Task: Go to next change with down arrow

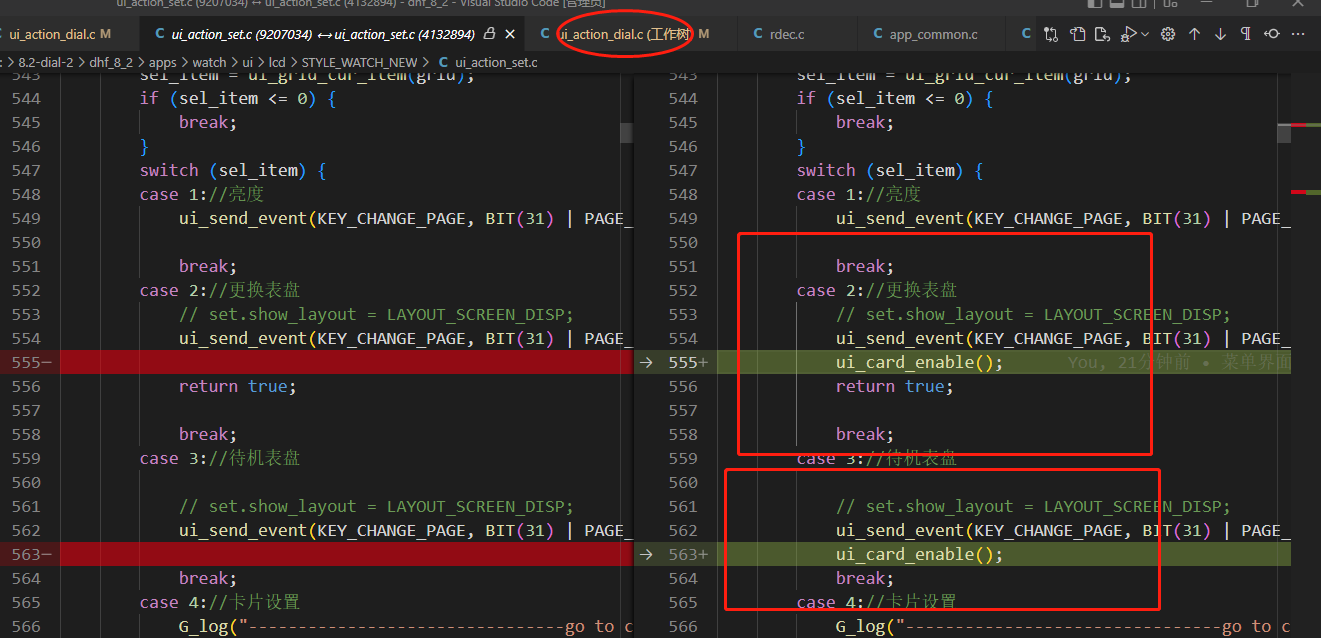Action: point(1220,34)
